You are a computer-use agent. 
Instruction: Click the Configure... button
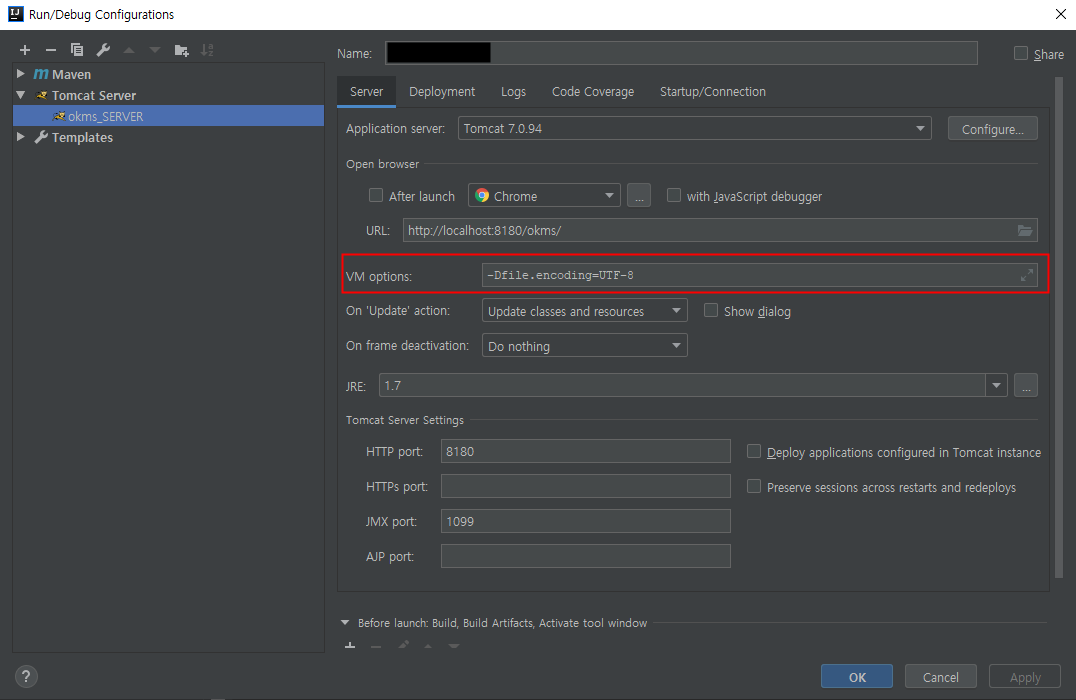pyautogui.click(x=992, y=129)
